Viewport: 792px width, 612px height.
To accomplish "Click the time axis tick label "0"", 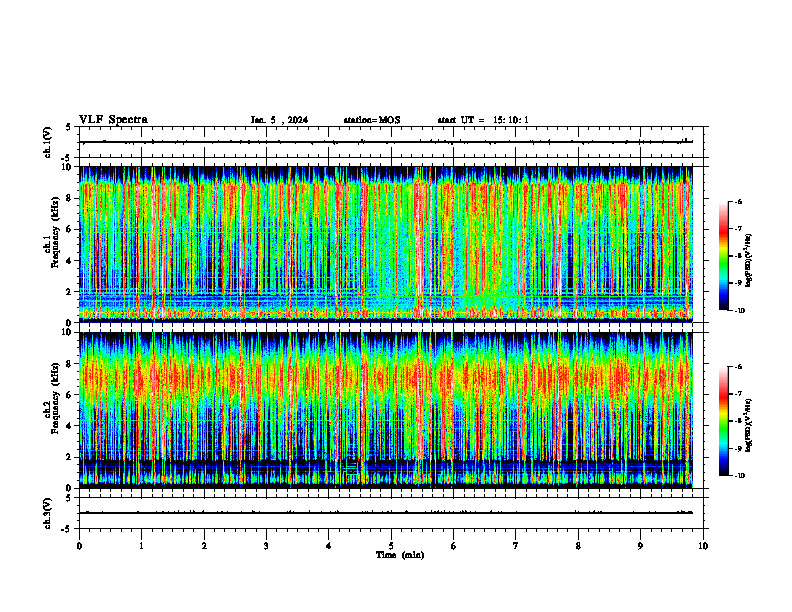I will coord(79,546).
